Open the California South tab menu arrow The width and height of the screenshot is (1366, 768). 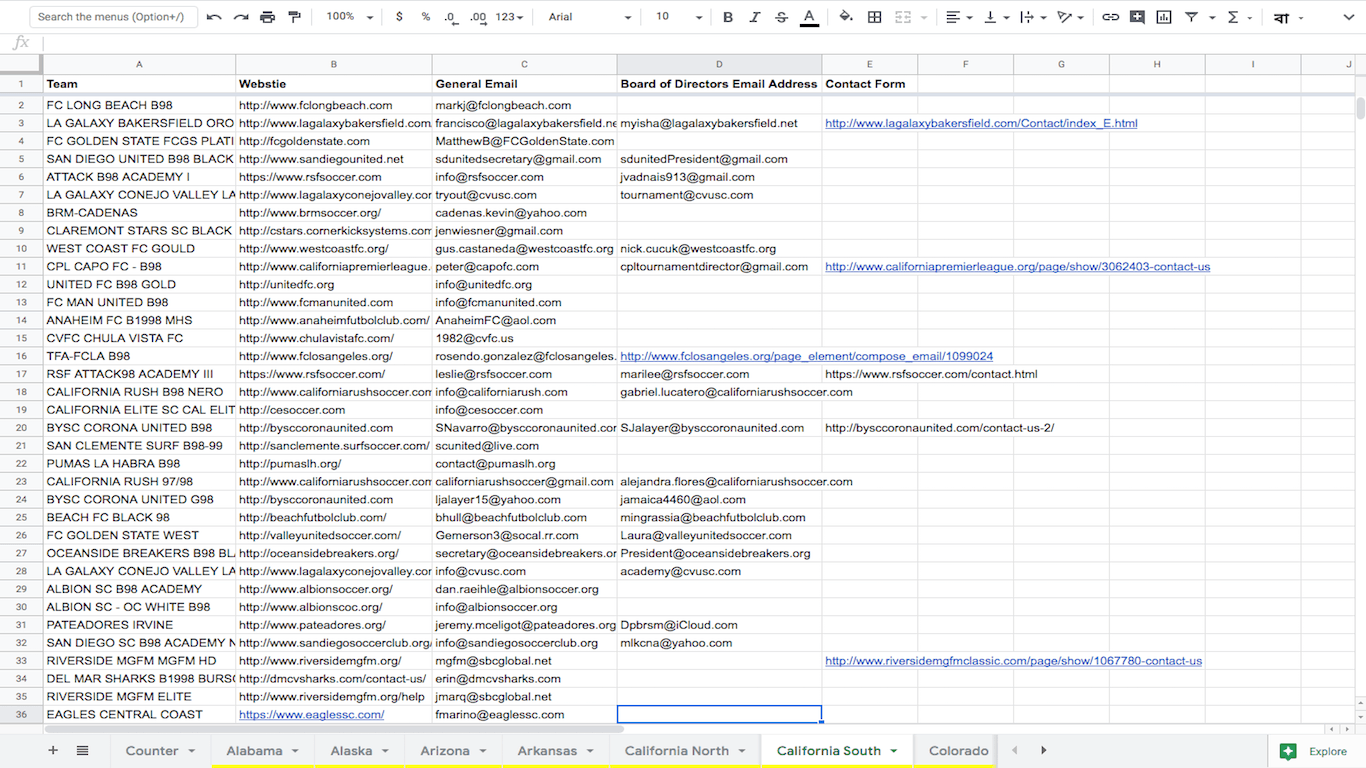pyautogui.click(x=893, y=751)
